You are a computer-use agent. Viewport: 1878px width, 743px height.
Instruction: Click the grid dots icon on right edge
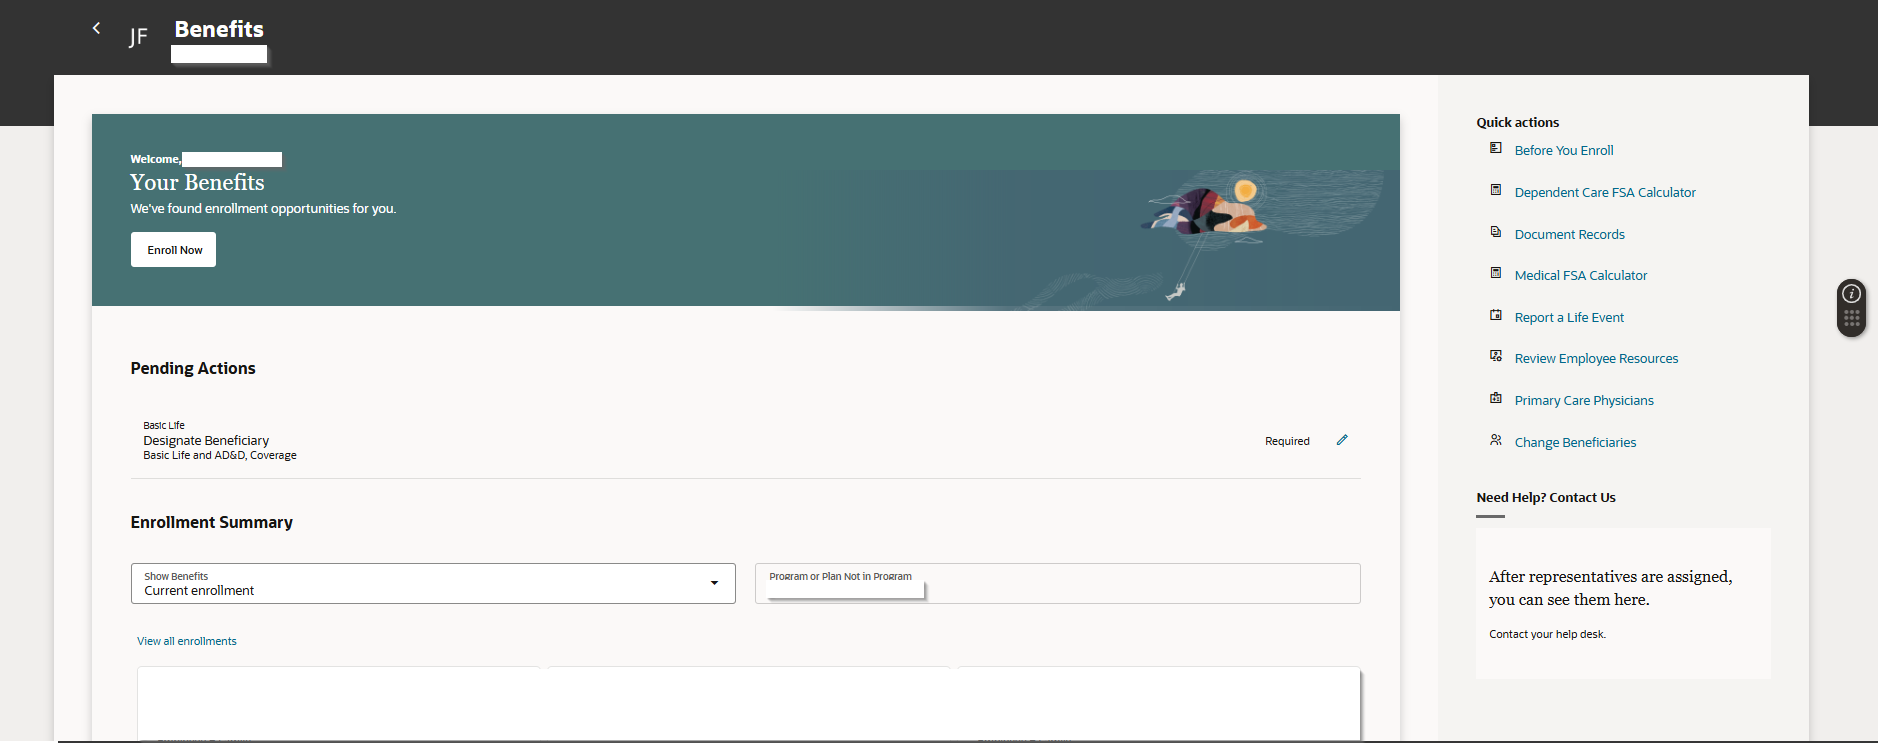[x=1851, y=319]
